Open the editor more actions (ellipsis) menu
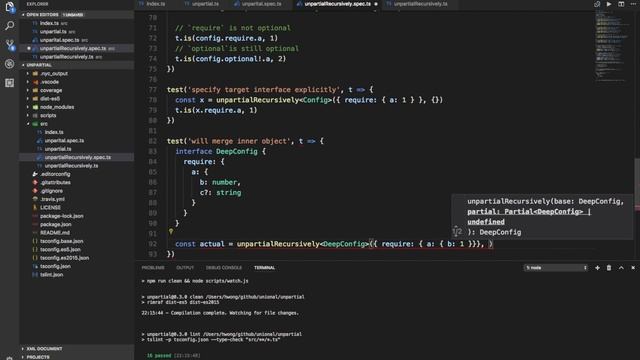This screenshot has height=360, width=640. pyautogui.click(x=633, y=4)
